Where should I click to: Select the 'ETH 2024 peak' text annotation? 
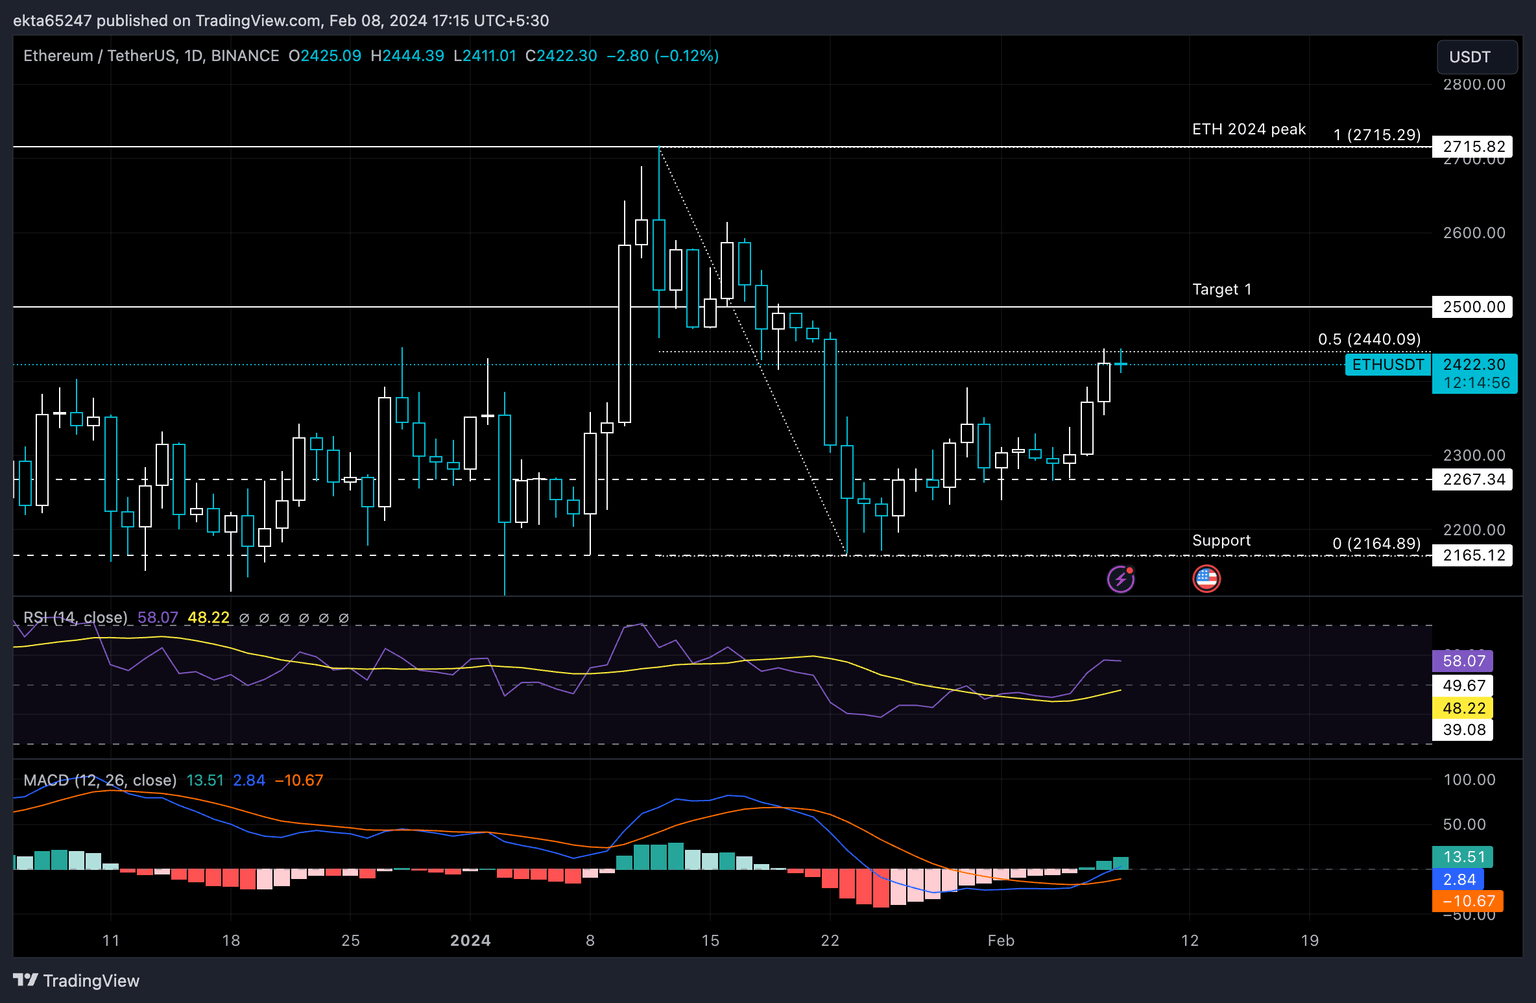[1248, 129]
